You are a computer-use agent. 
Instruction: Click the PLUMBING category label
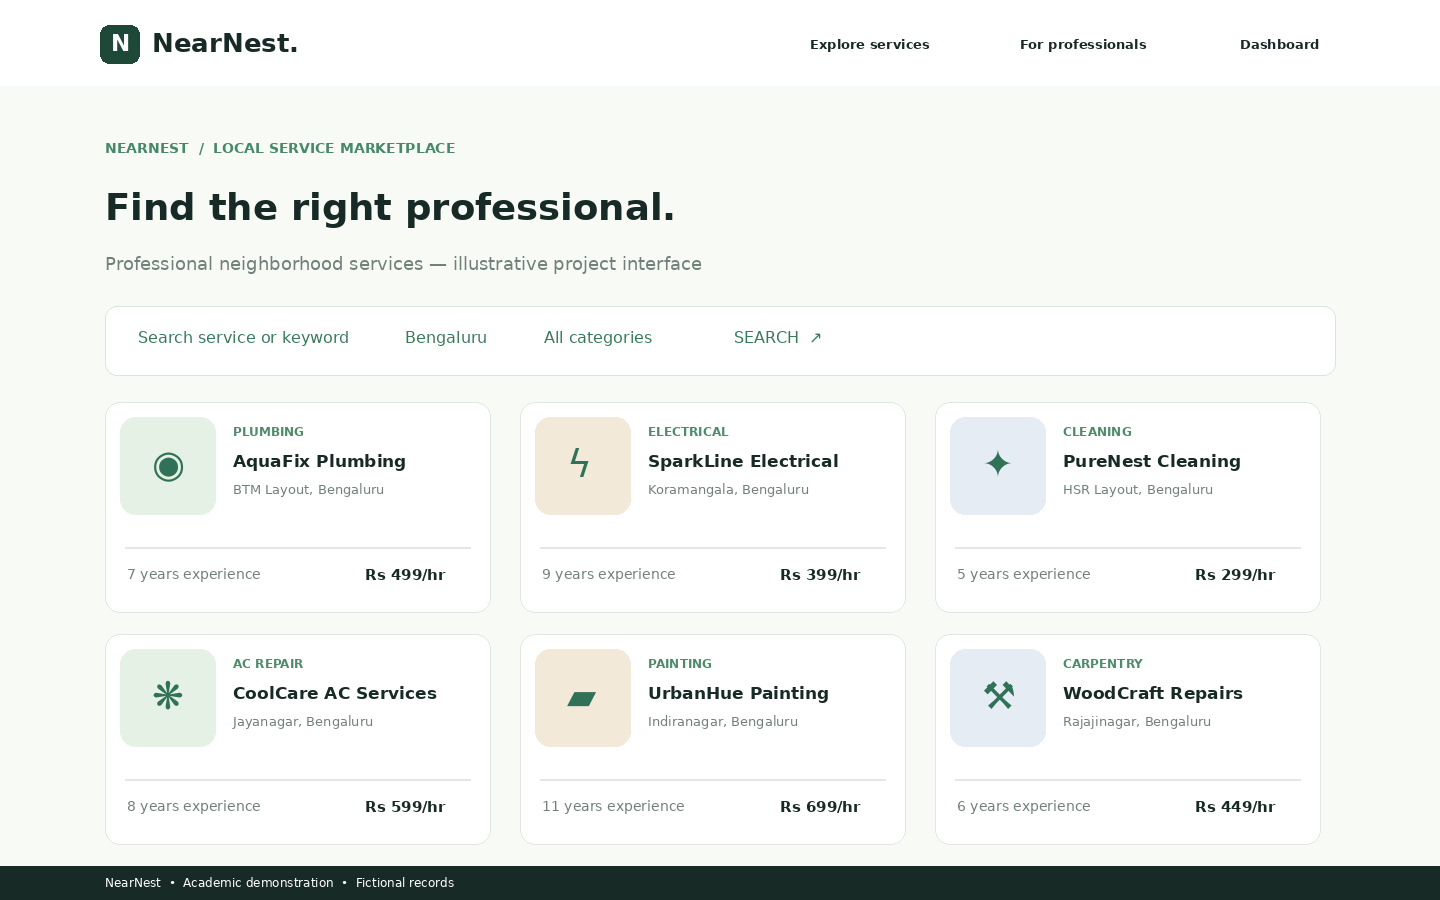(x=268, y=432)
